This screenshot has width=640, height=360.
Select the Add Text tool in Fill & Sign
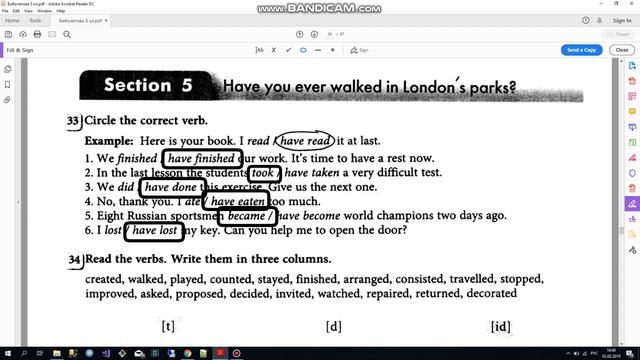pyautogui.click(x=259, y=50)
